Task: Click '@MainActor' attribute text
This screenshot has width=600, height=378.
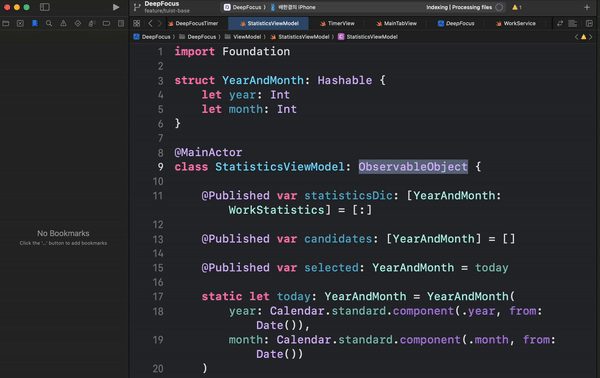Action: point(208,152)
